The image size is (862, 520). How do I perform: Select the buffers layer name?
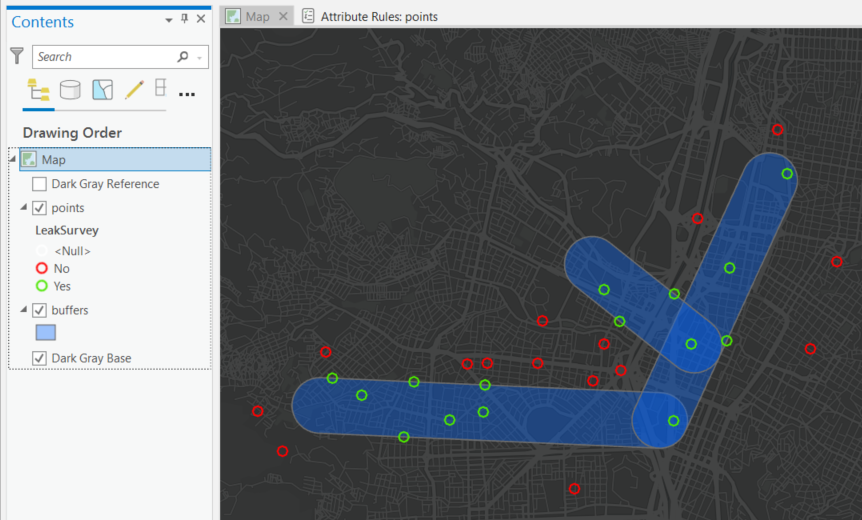tap(70, 310)
